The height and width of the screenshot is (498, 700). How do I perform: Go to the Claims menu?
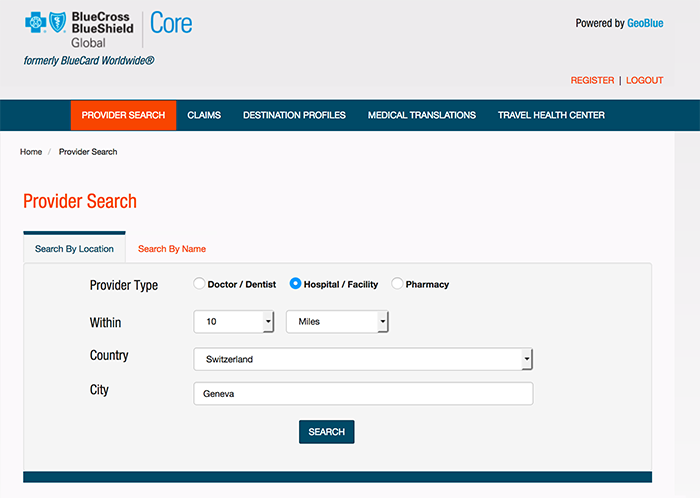[204, 115]
